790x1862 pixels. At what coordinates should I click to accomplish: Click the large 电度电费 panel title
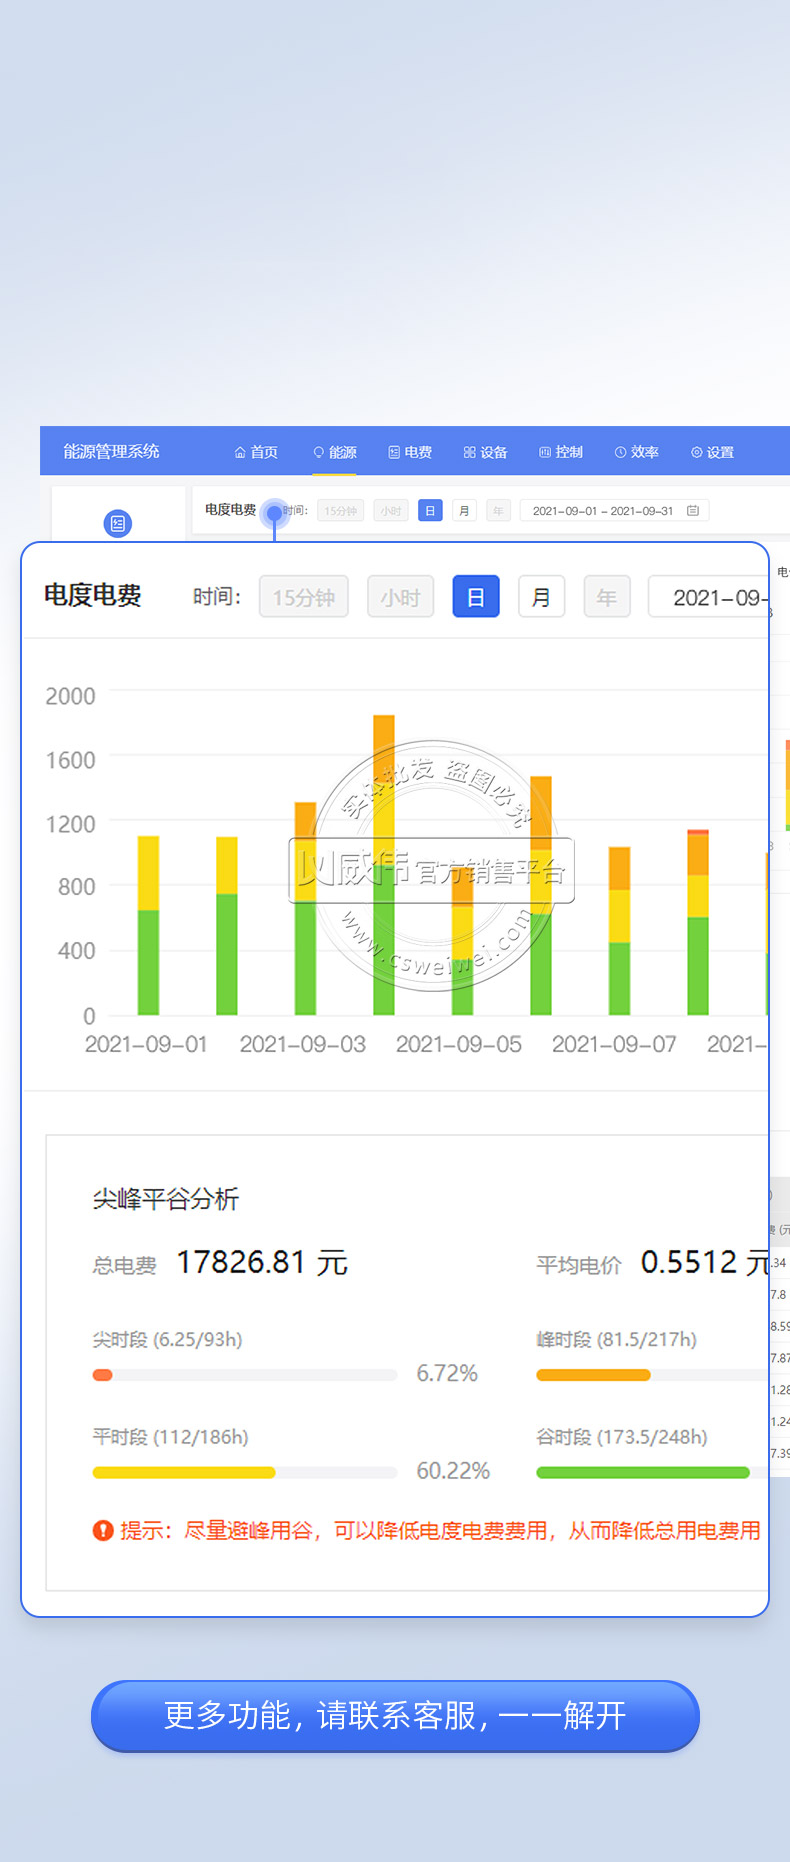[x=92, y=596]
